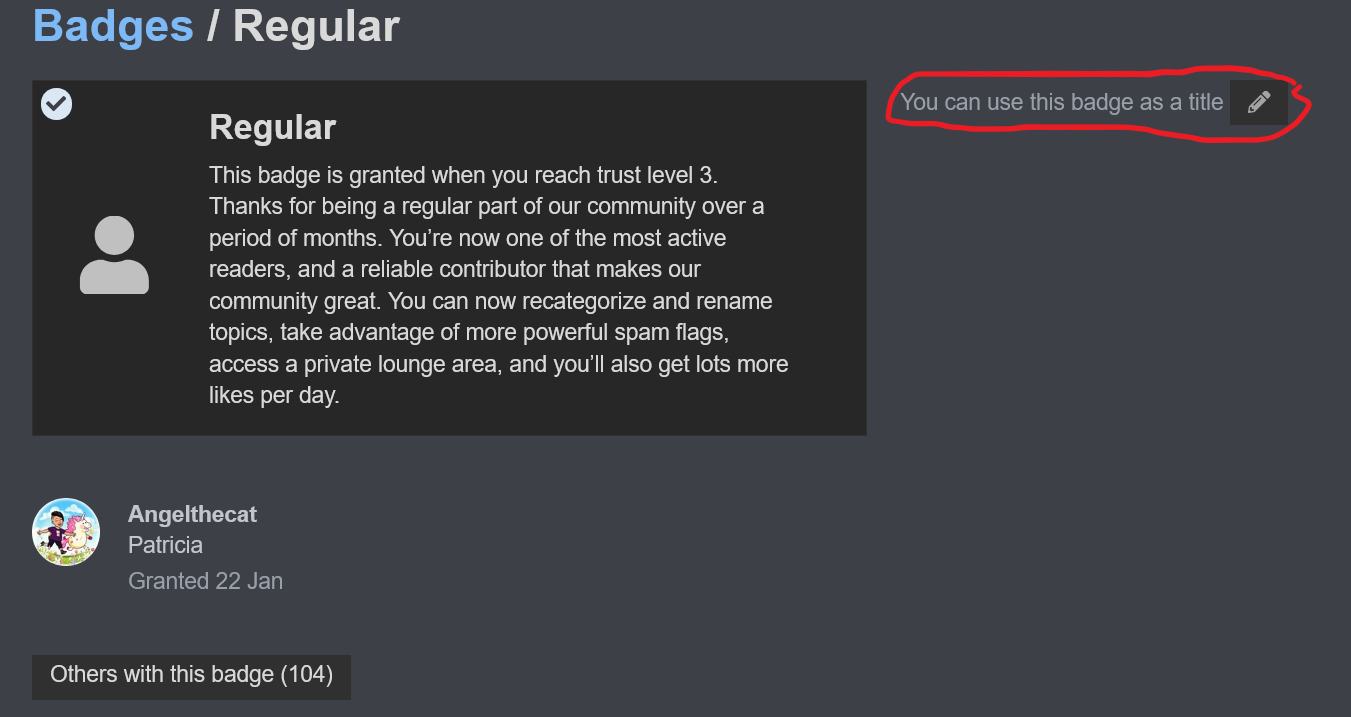The image size is (1351, 717).
Task: Select the Regular breadcrumb heading
Action: (x=316, y=26)
